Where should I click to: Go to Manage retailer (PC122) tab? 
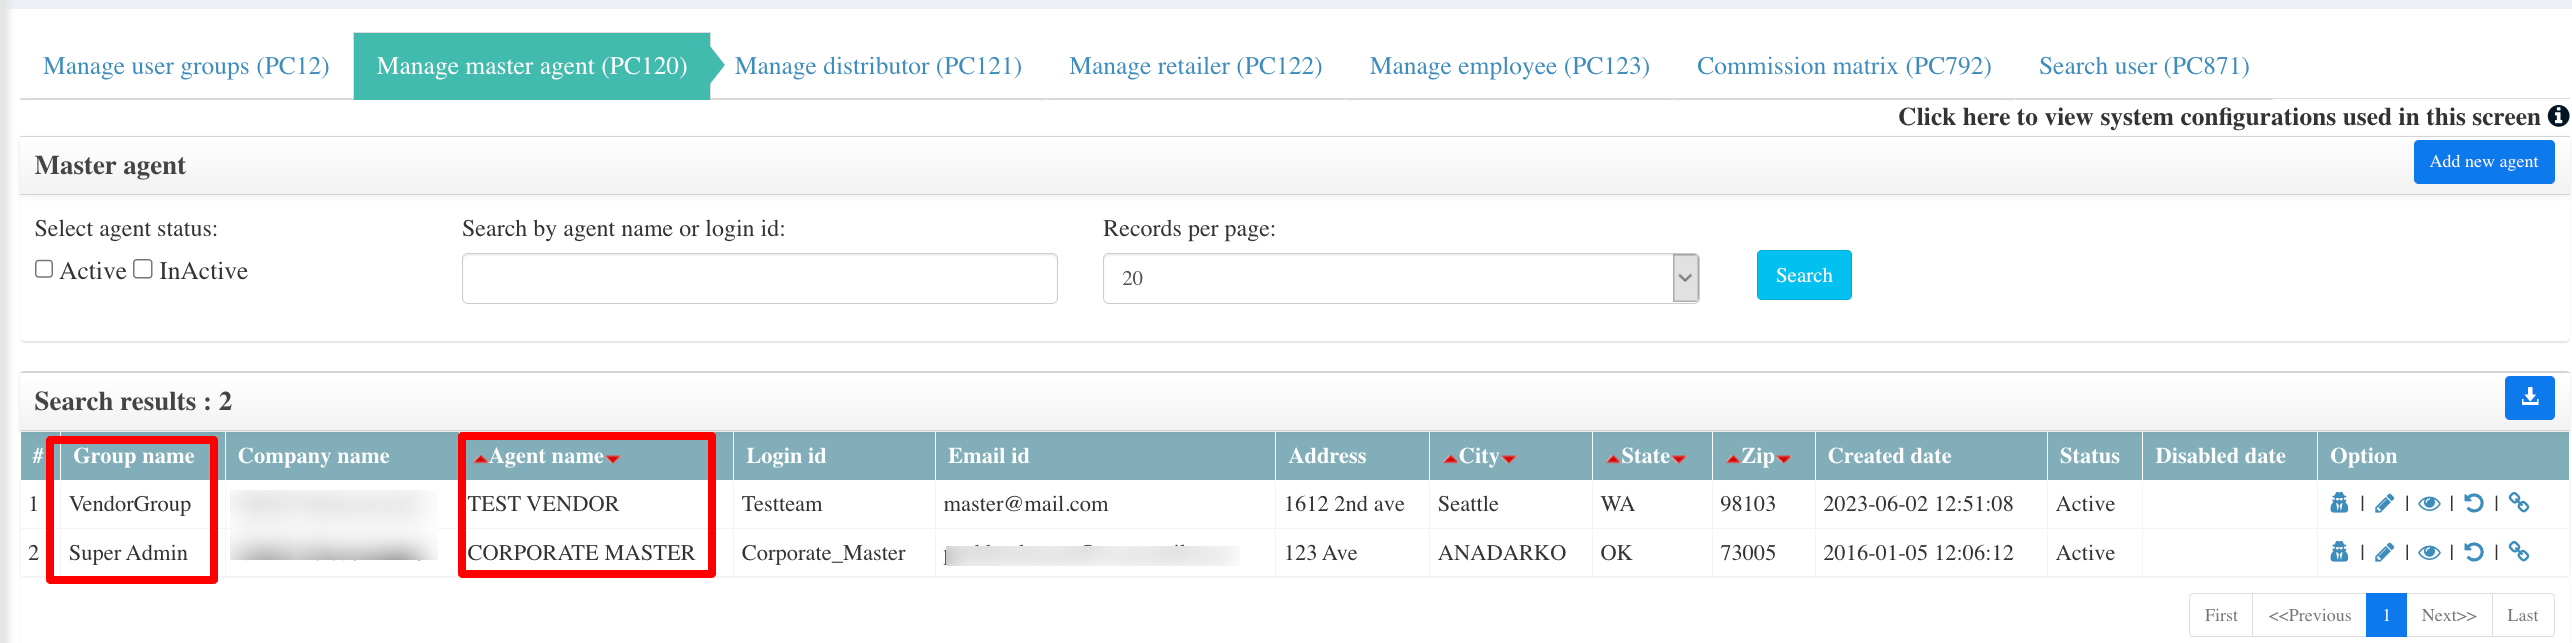tap(1195, 66)
